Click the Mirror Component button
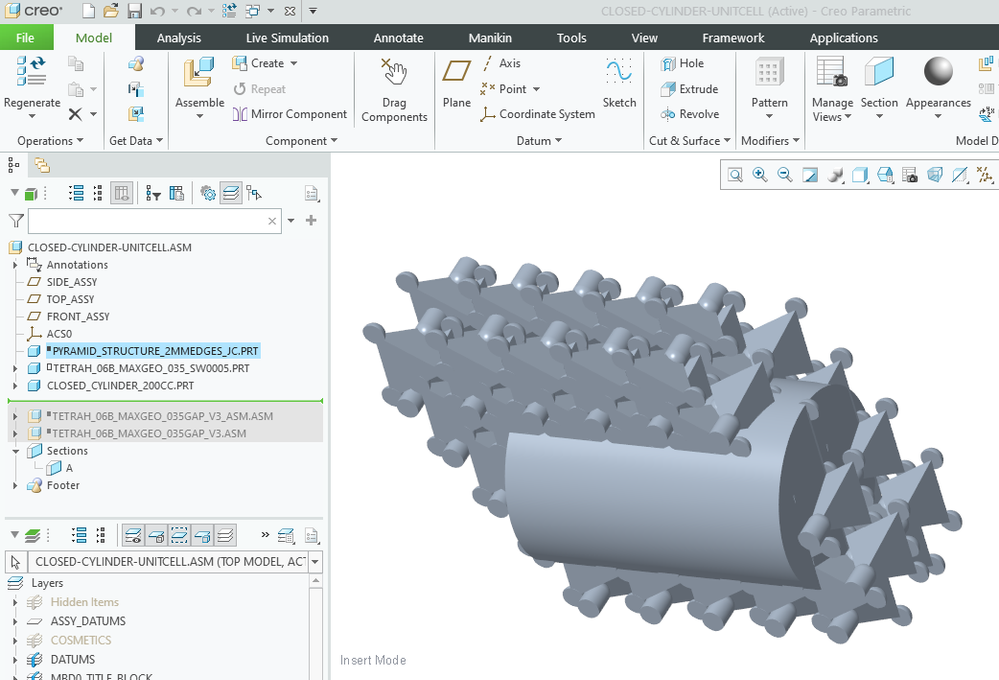Image resolution: width=999 pixels, height=680 pixels. [290, 114]
